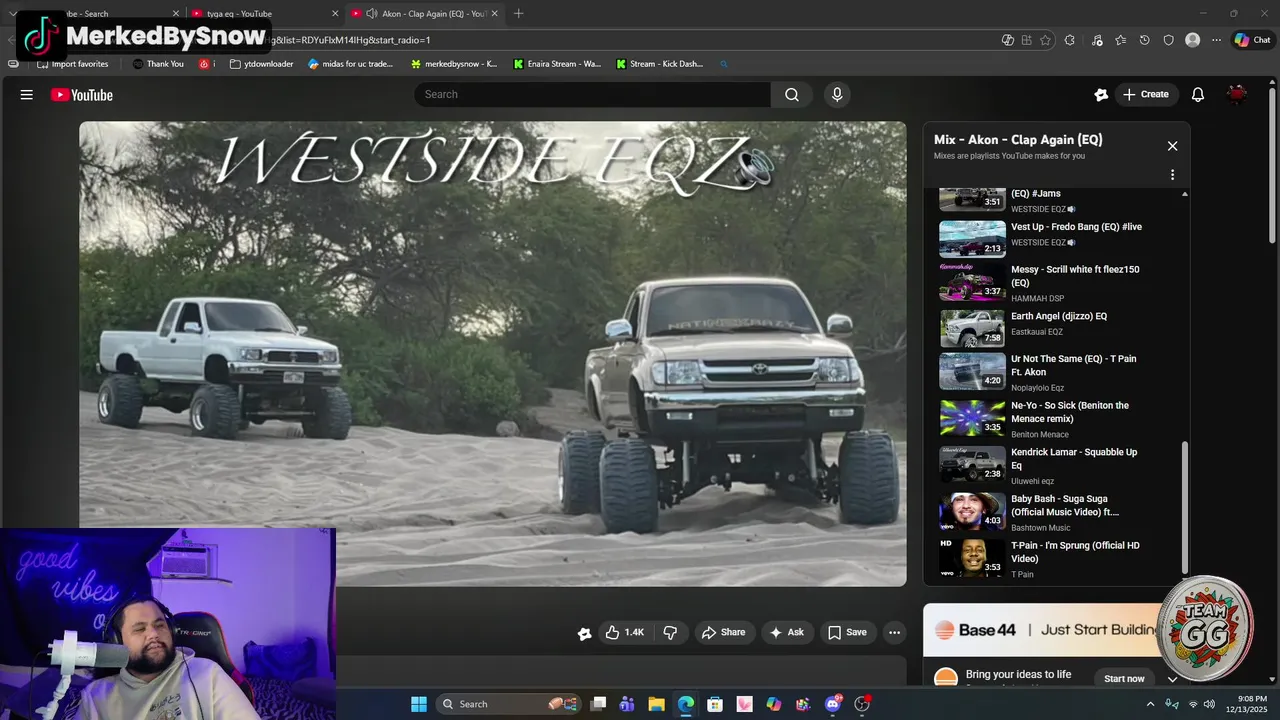
Task: Expand the Base44 ad chevron
Action: coord(1173,679)
